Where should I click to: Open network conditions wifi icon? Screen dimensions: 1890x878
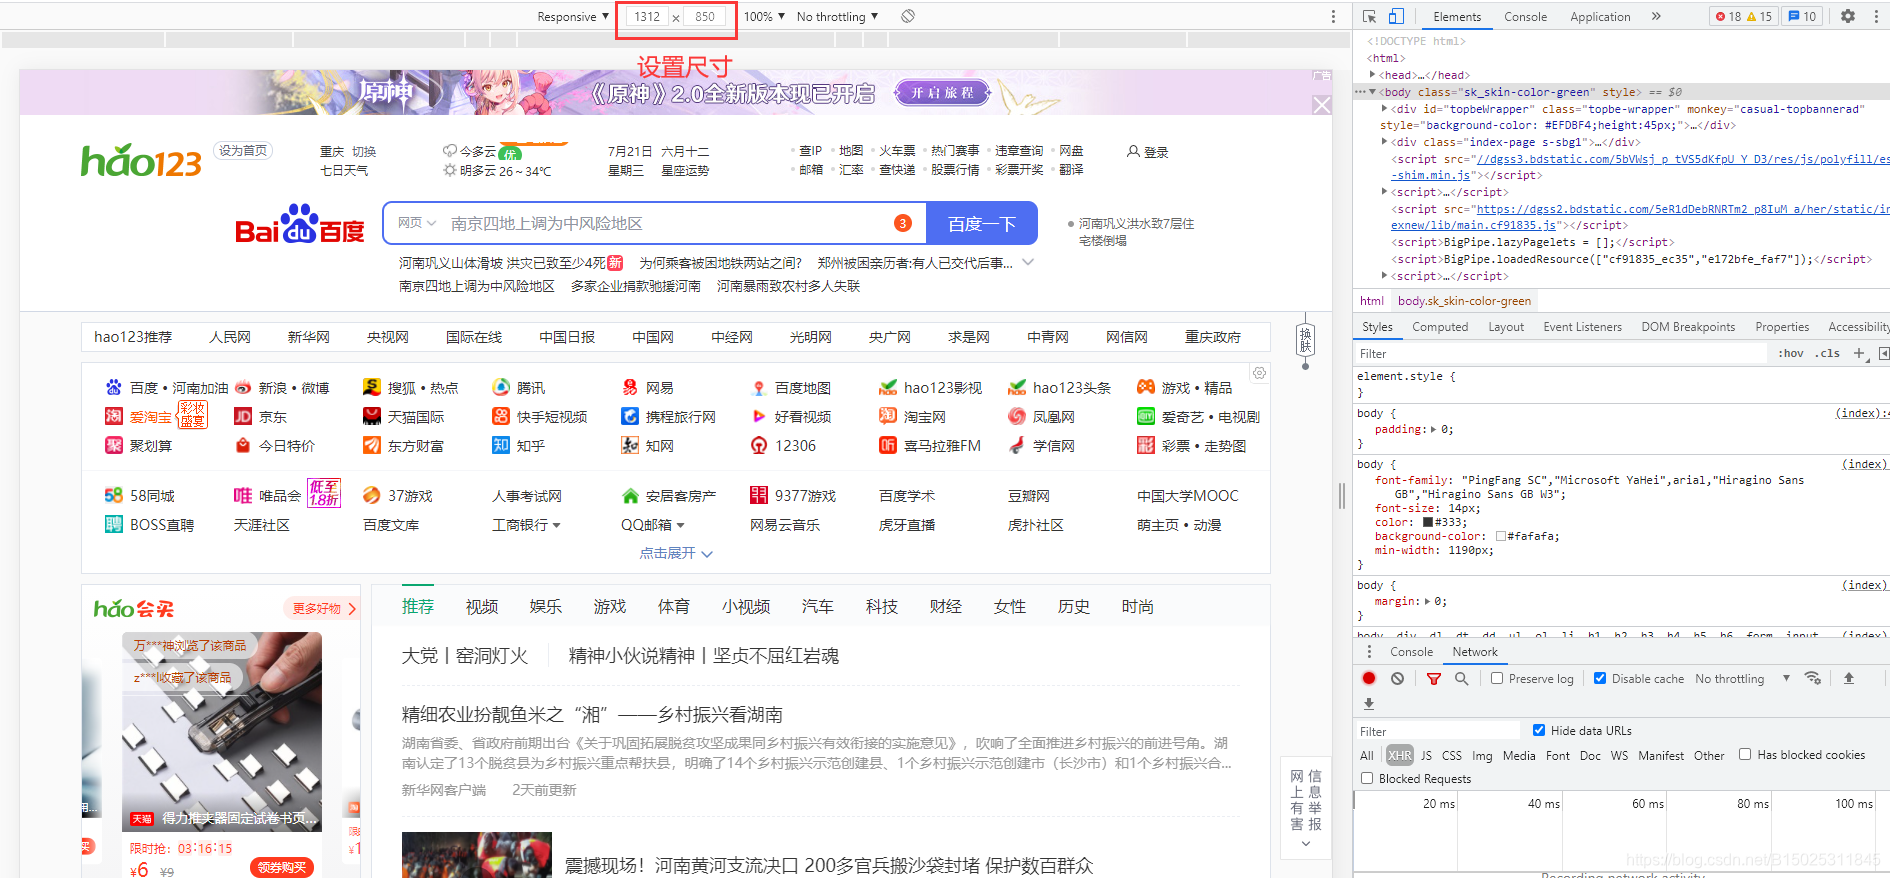pyautogui.click(x=1812, y=678)
